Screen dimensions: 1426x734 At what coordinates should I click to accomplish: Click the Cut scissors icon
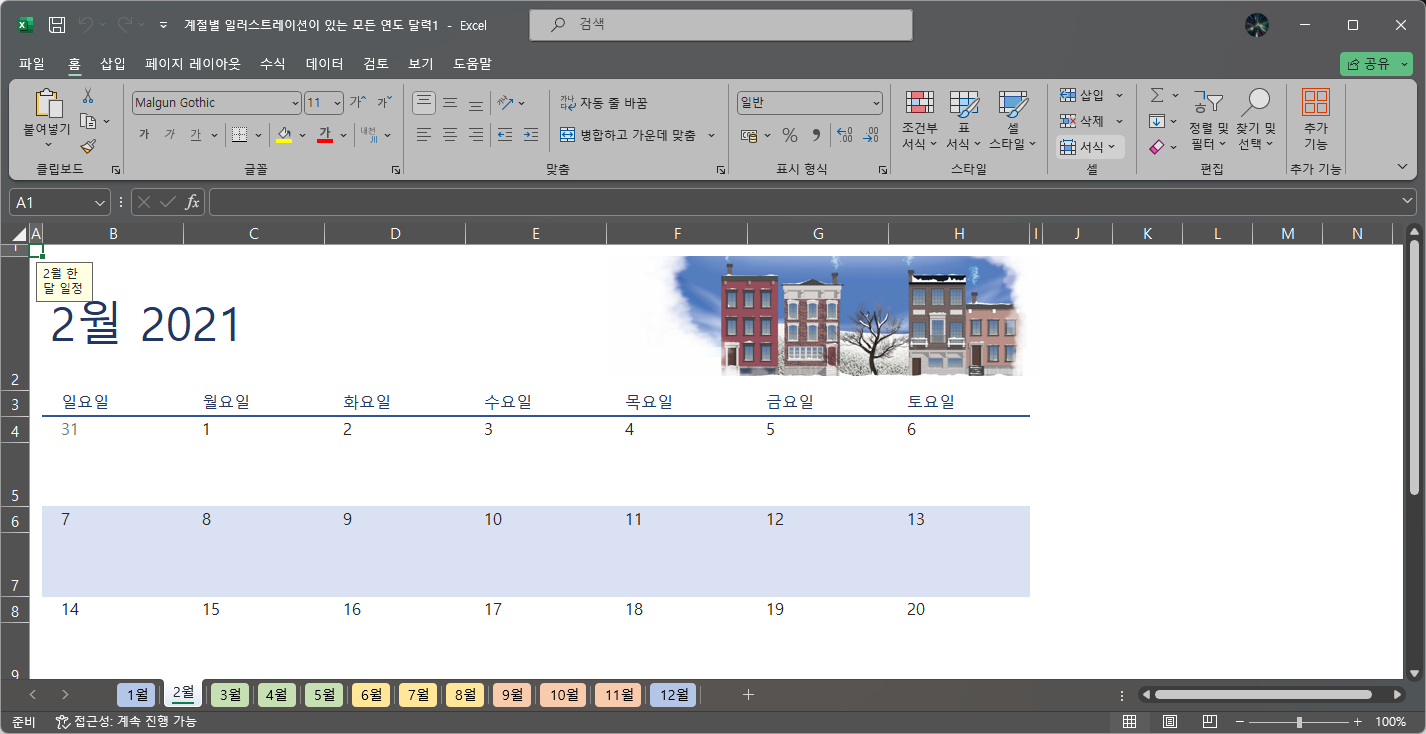click(x=88, y=95)
